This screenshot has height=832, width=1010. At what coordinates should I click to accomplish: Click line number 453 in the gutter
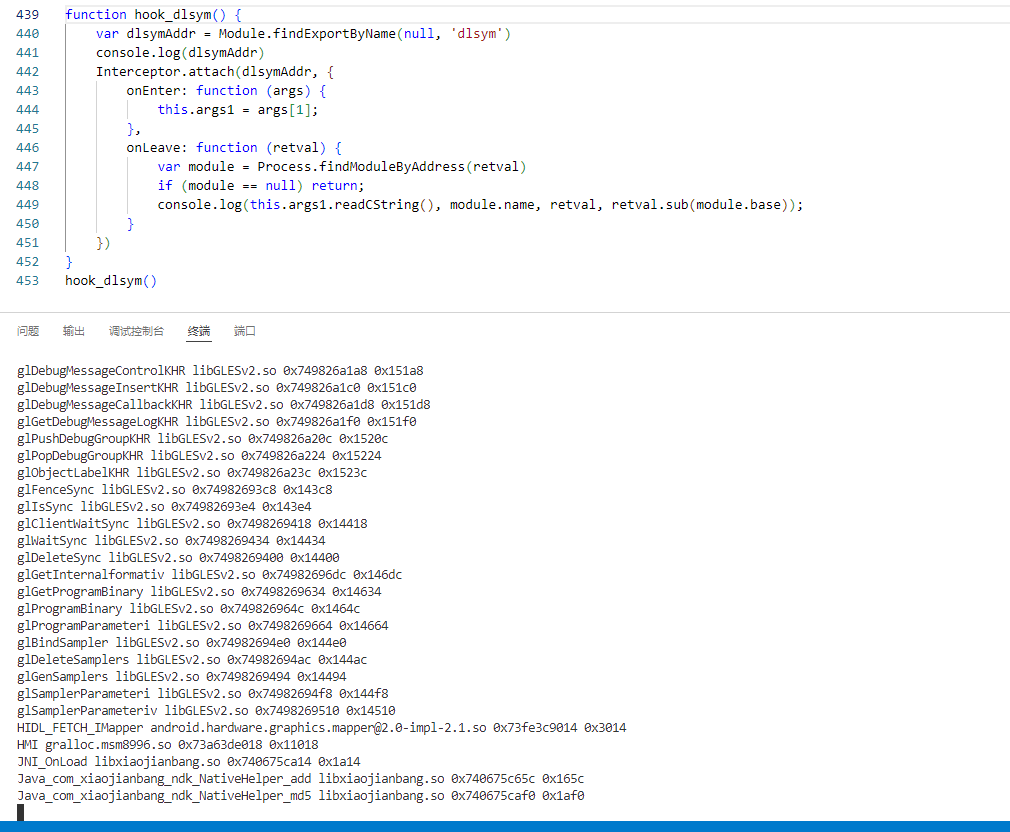[27, 281]
